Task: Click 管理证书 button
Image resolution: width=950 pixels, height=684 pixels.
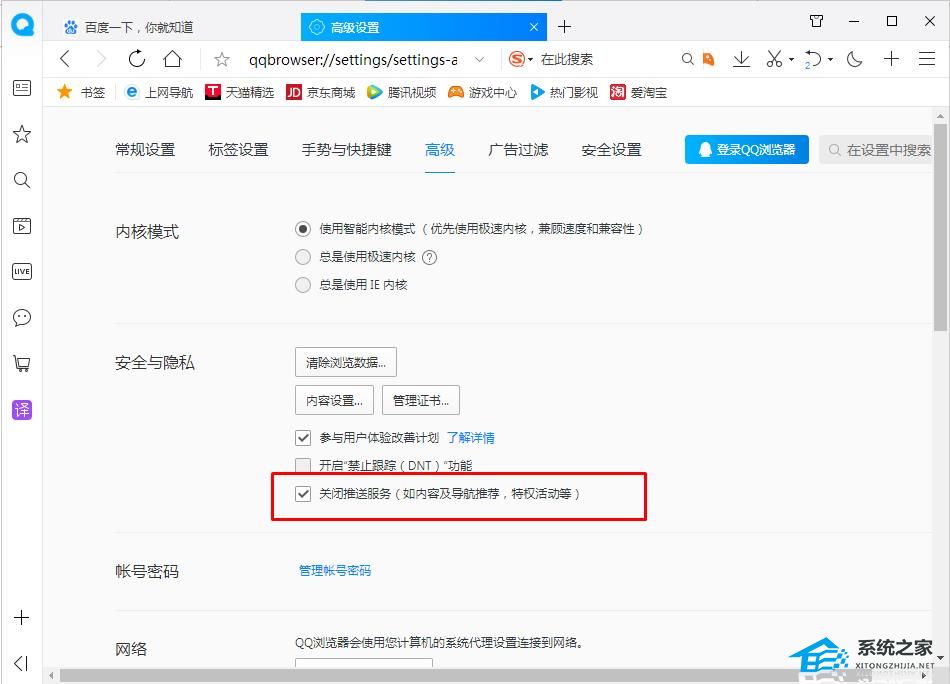Action: click(421, 400)
